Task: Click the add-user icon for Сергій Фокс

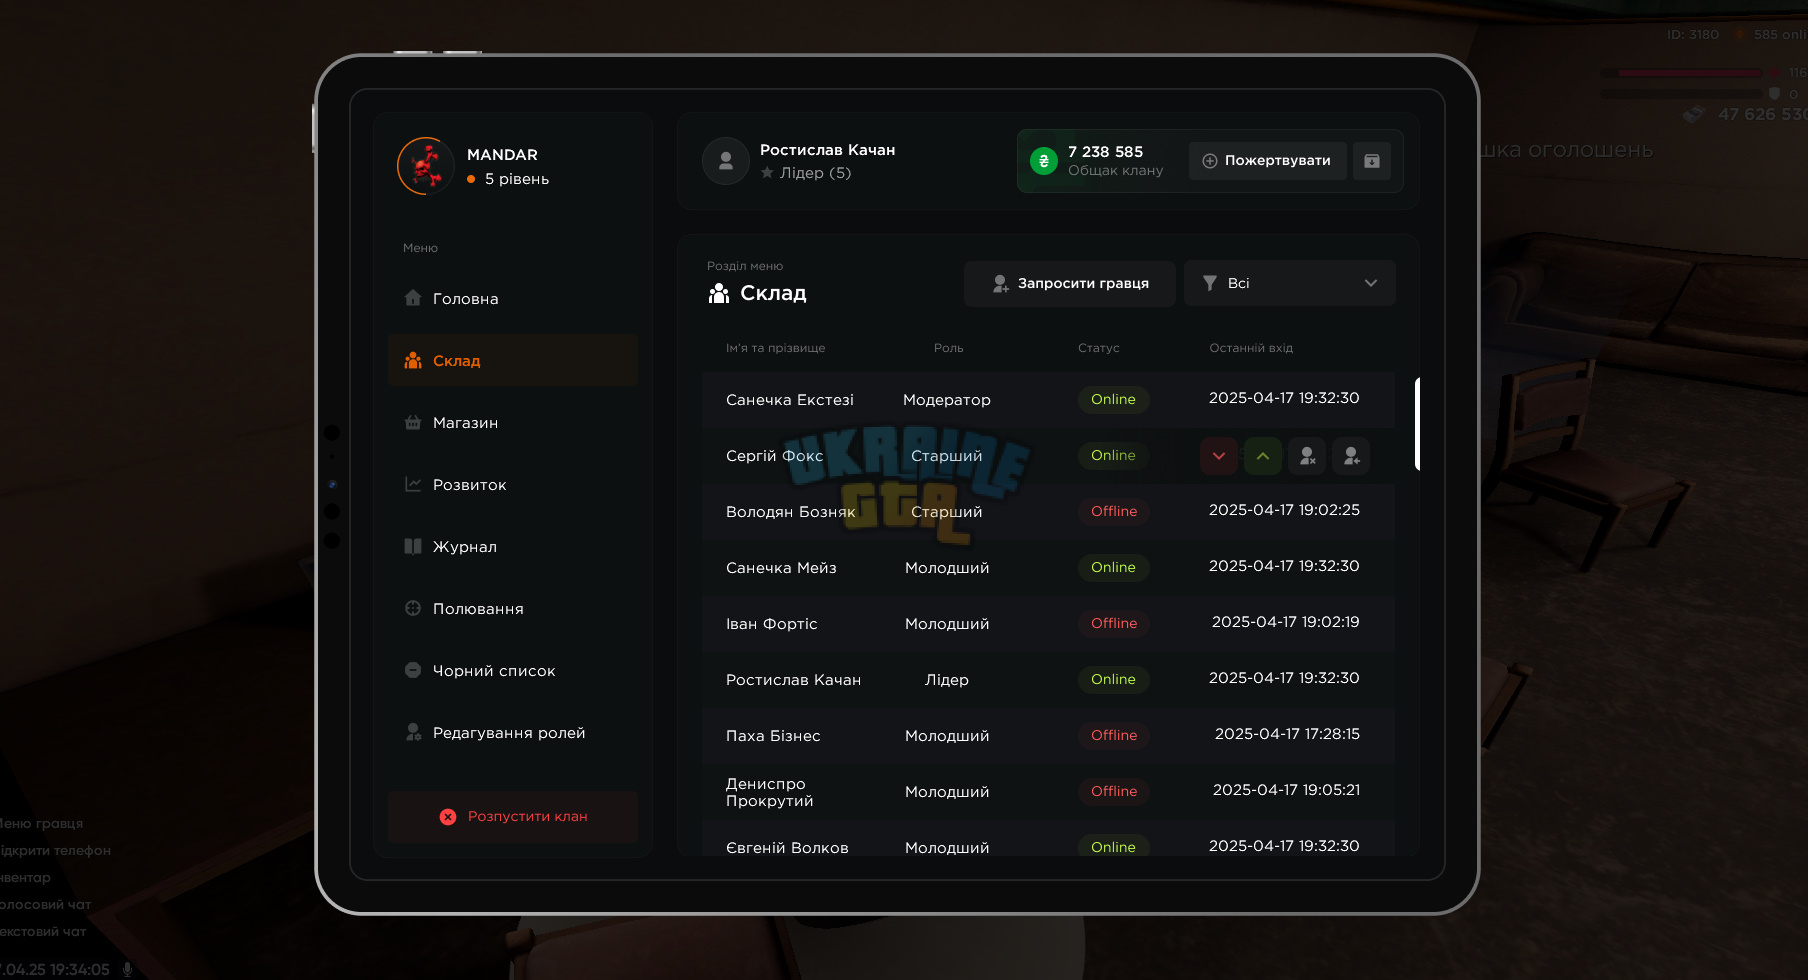Action: [1351, 456]
